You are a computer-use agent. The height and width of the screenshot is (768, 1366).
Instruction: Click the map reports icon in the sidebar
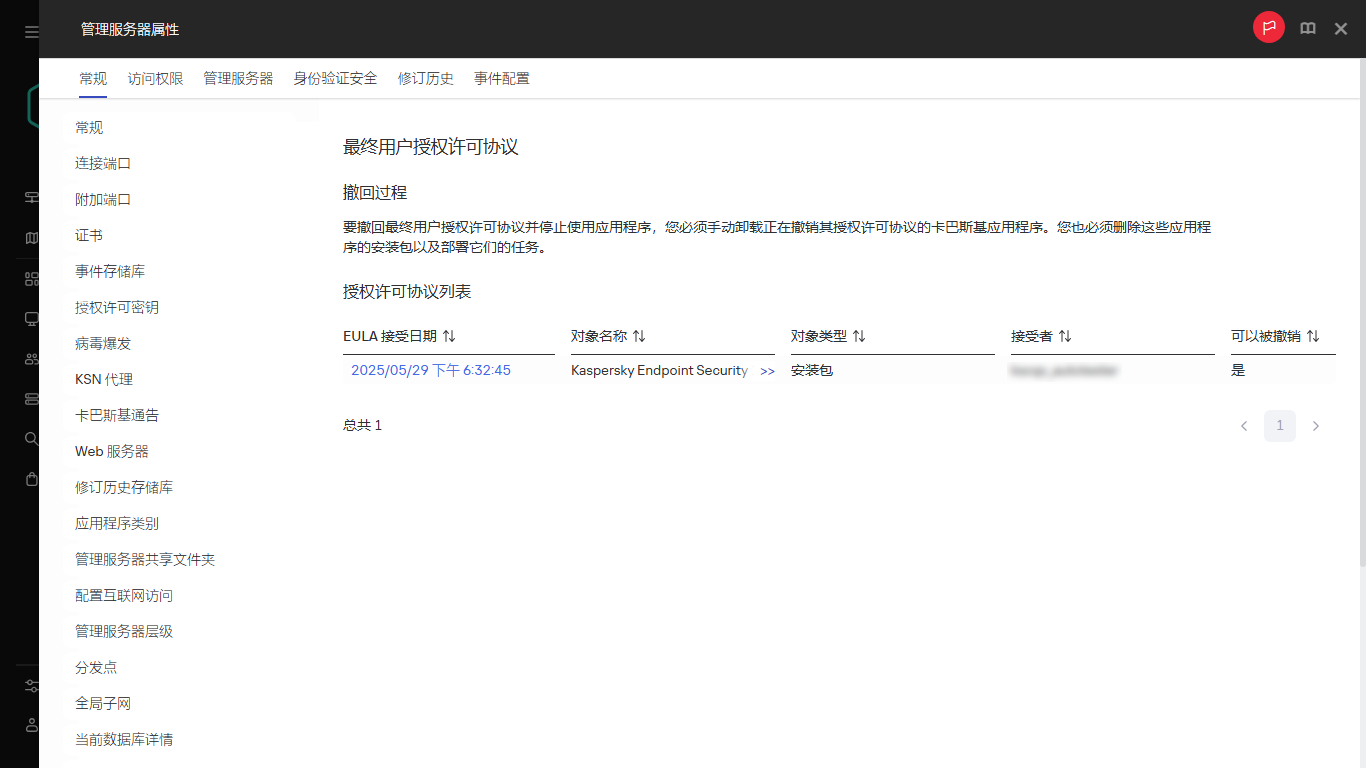30,237
